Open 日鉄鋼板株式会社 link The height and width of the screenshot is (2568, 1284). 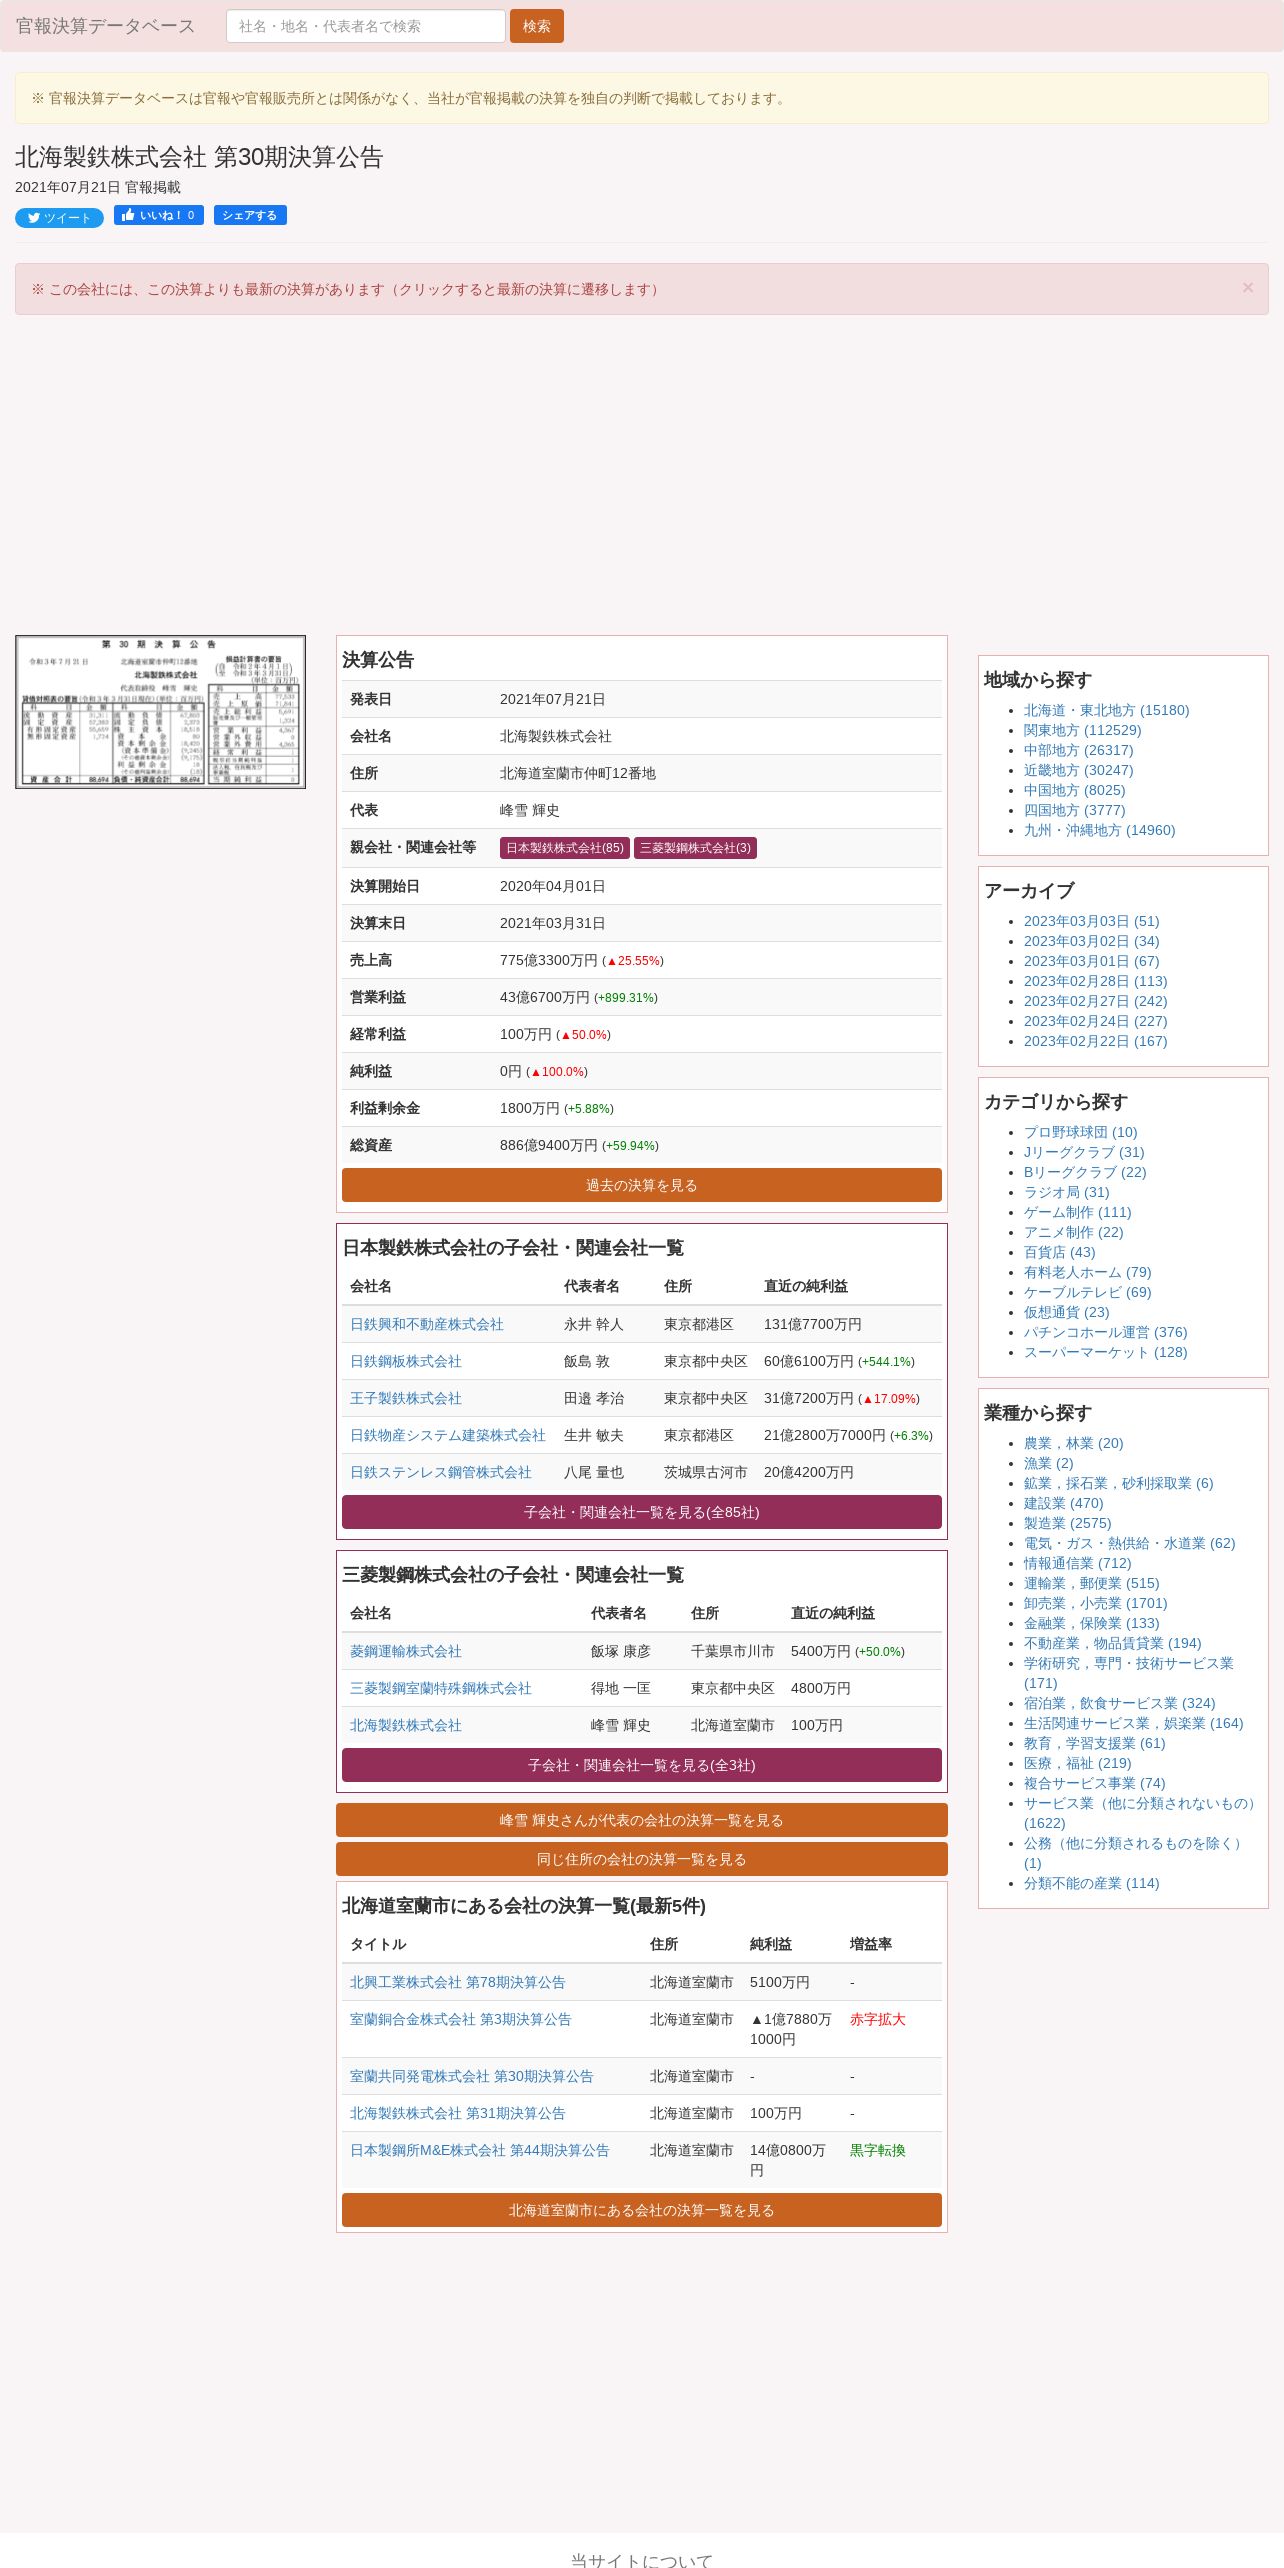tap(406, 1361)
